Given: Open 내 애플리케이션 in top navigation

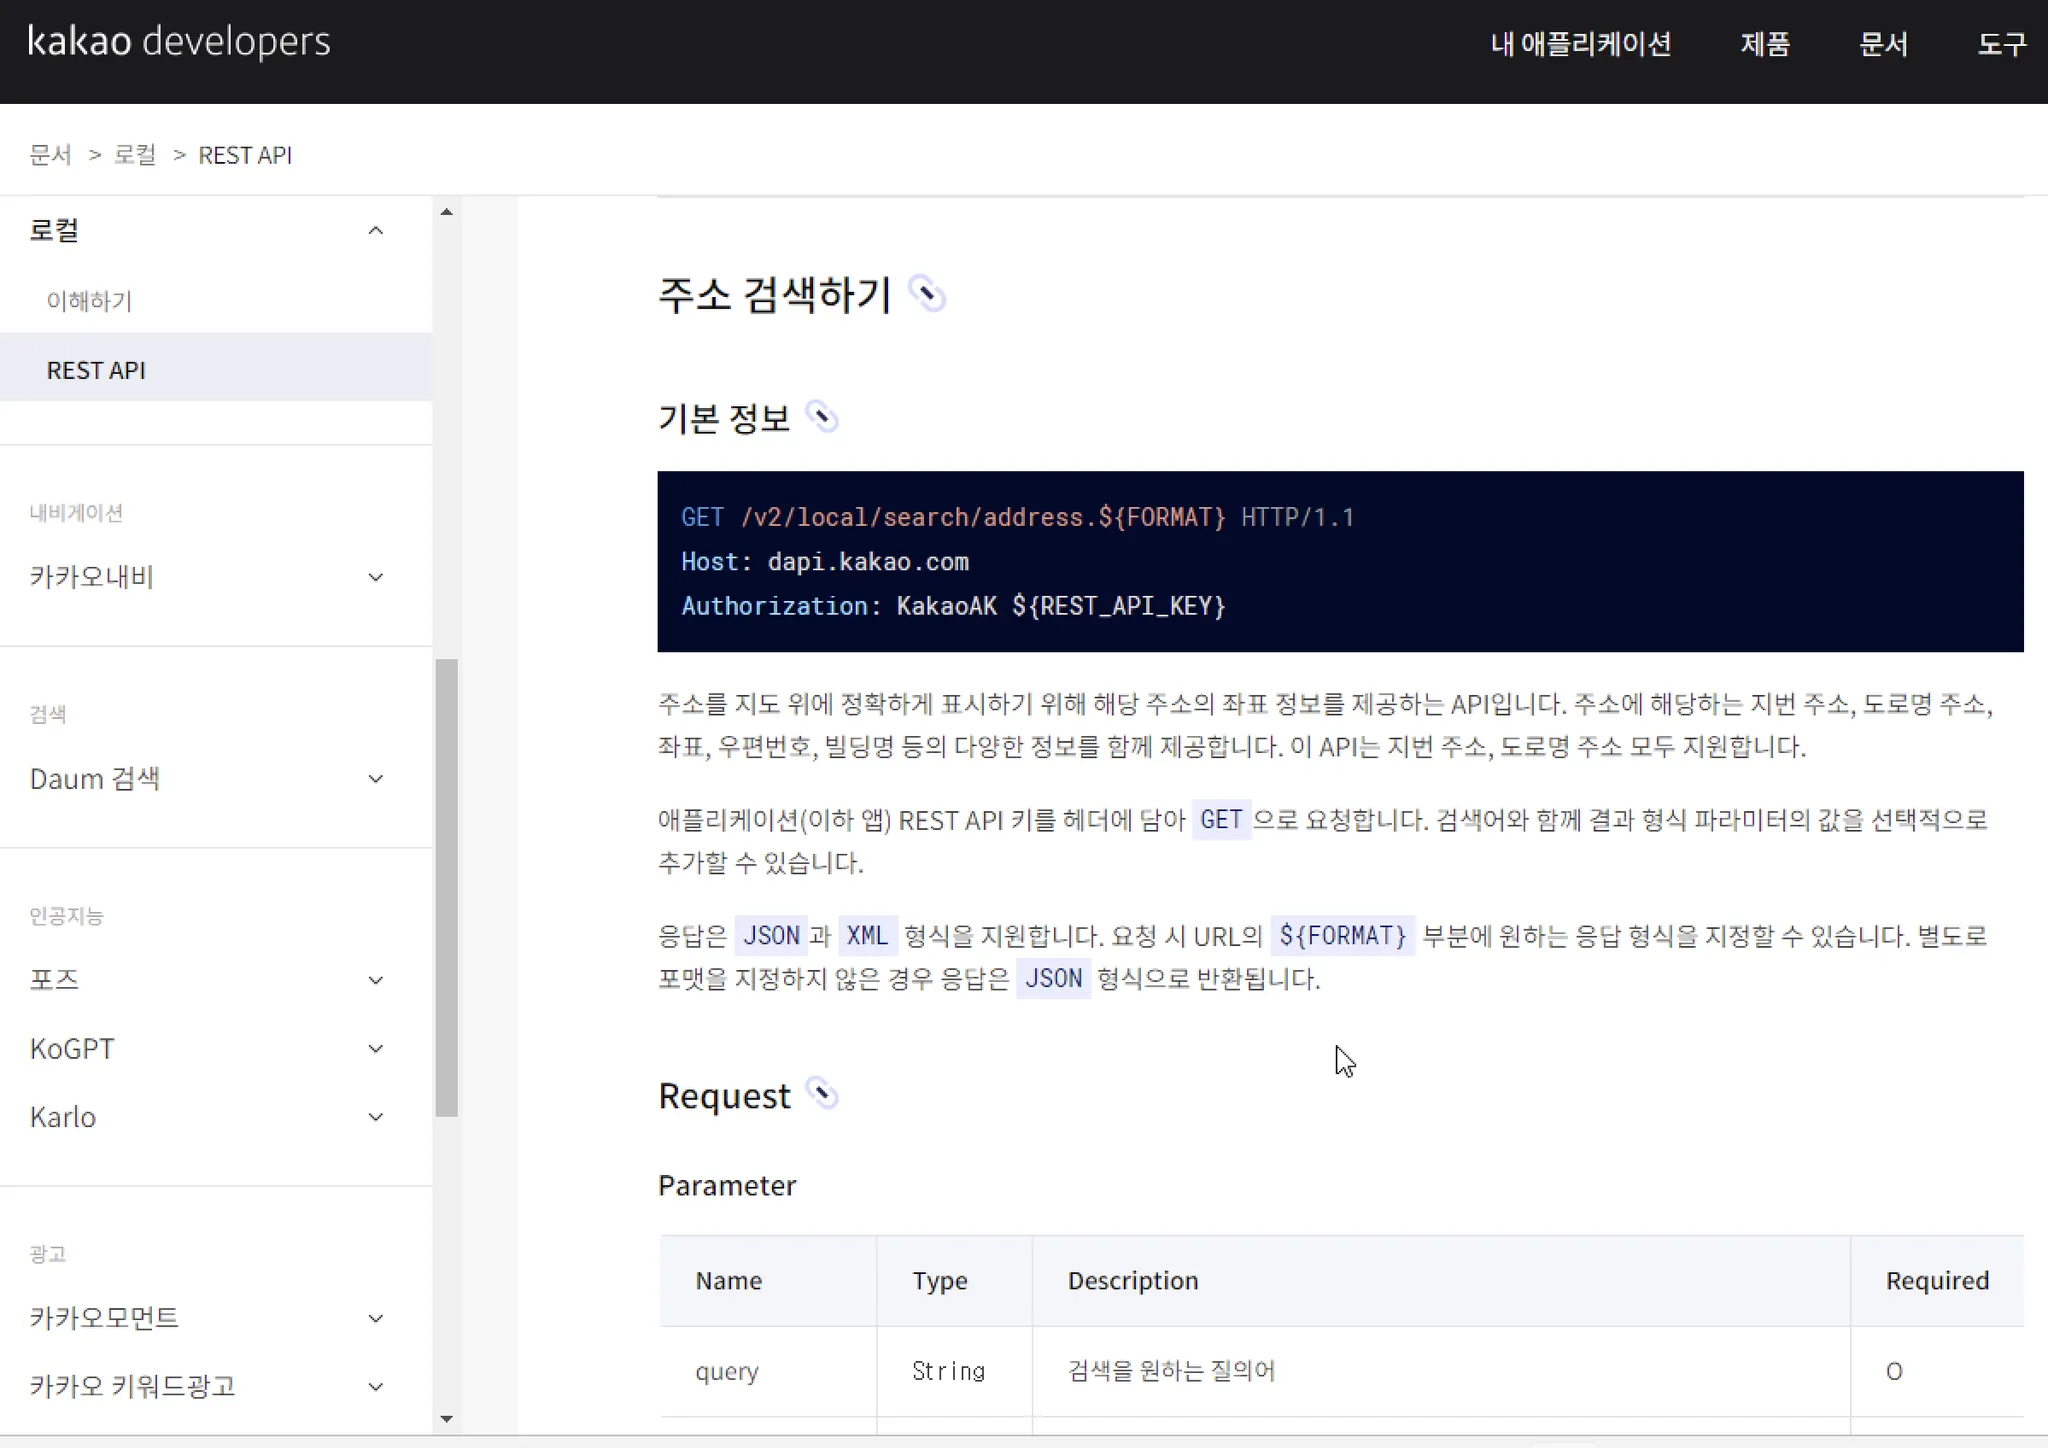Looking at the screenshot, I should coord(1580,44).
